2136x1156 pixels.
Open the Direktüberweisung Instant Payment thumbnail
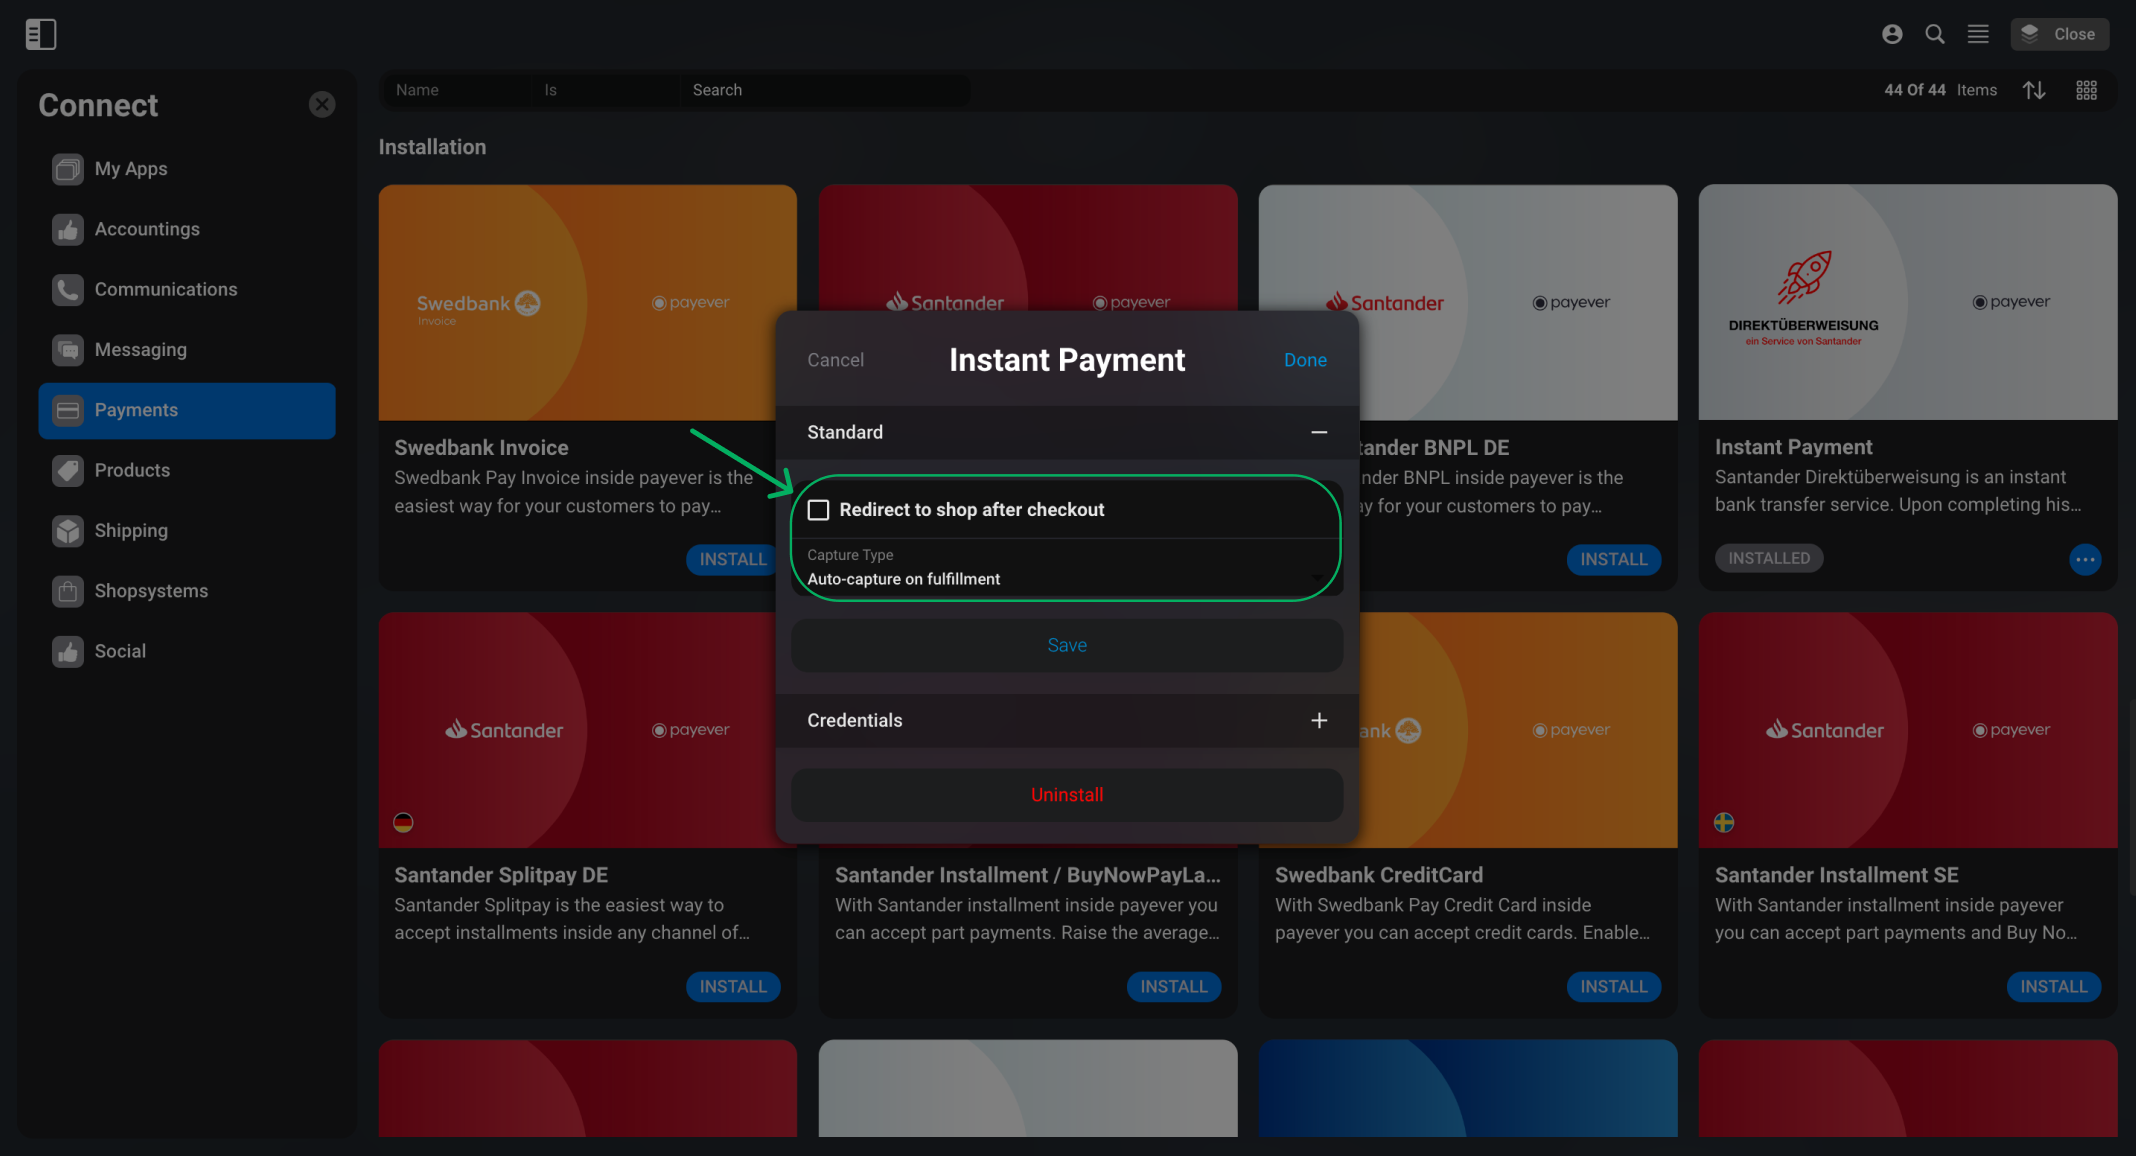coord(1907,302)
